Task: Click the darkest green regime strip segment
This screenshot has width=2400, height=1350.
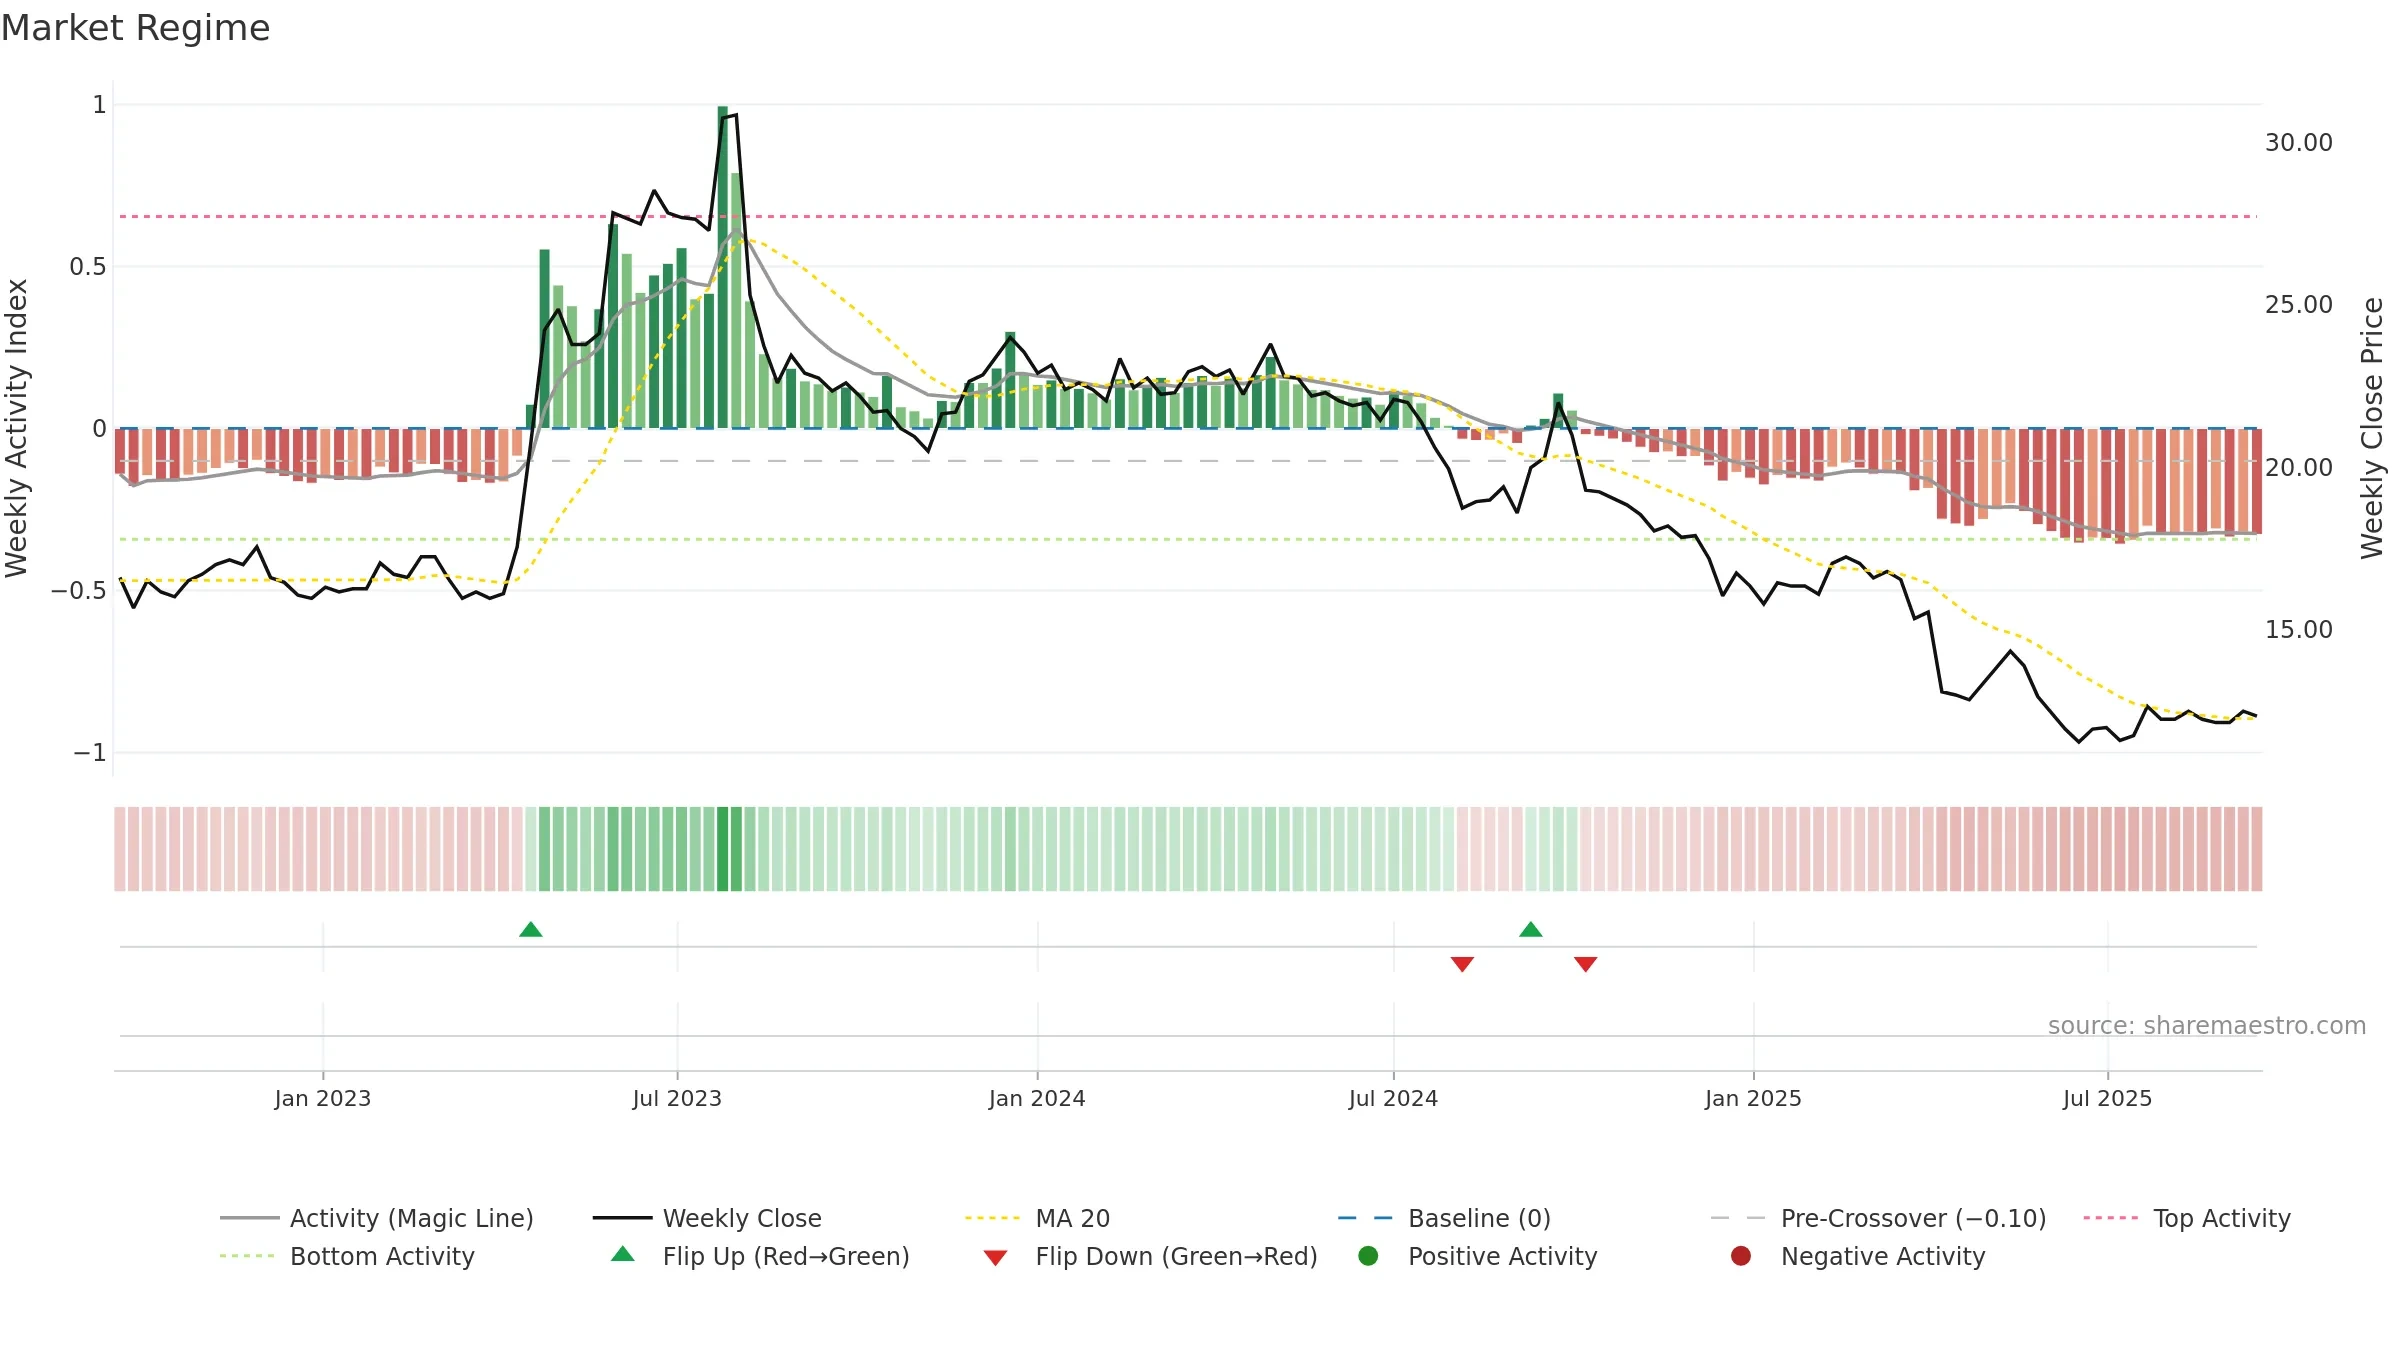Action: [x=722, y=849]
